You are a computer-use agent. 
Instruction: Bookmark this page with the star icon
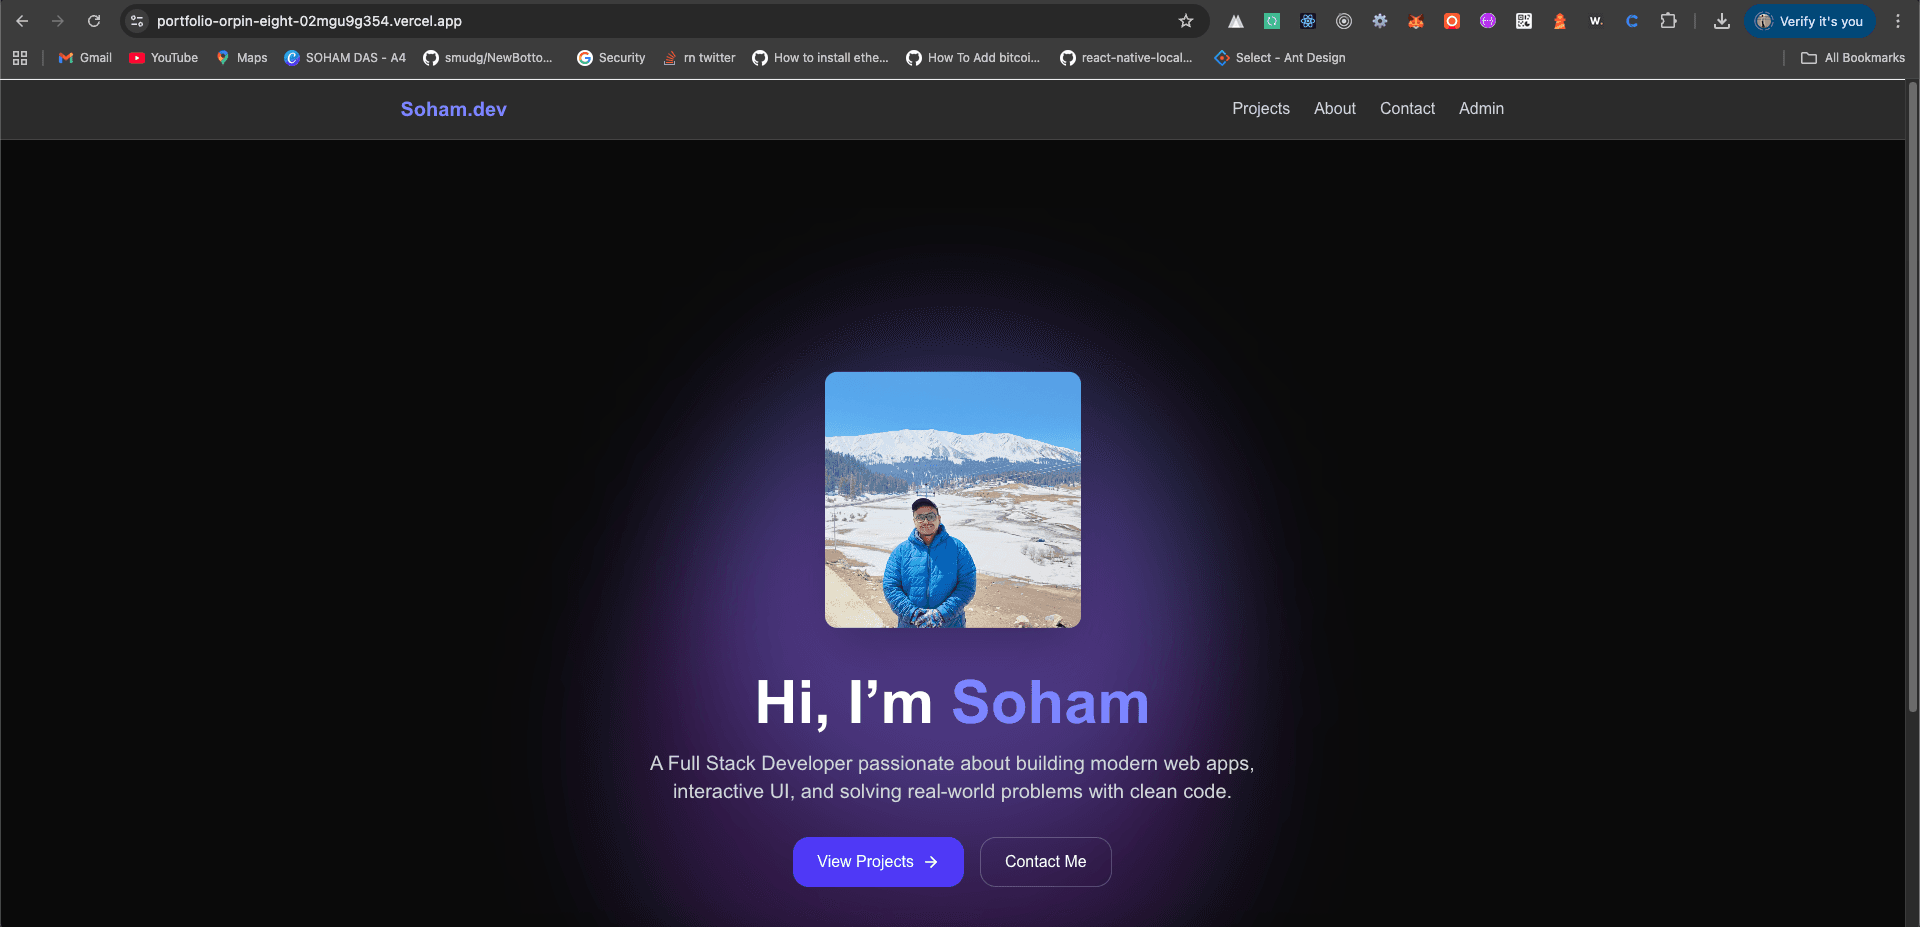(x=1186, y=21)
